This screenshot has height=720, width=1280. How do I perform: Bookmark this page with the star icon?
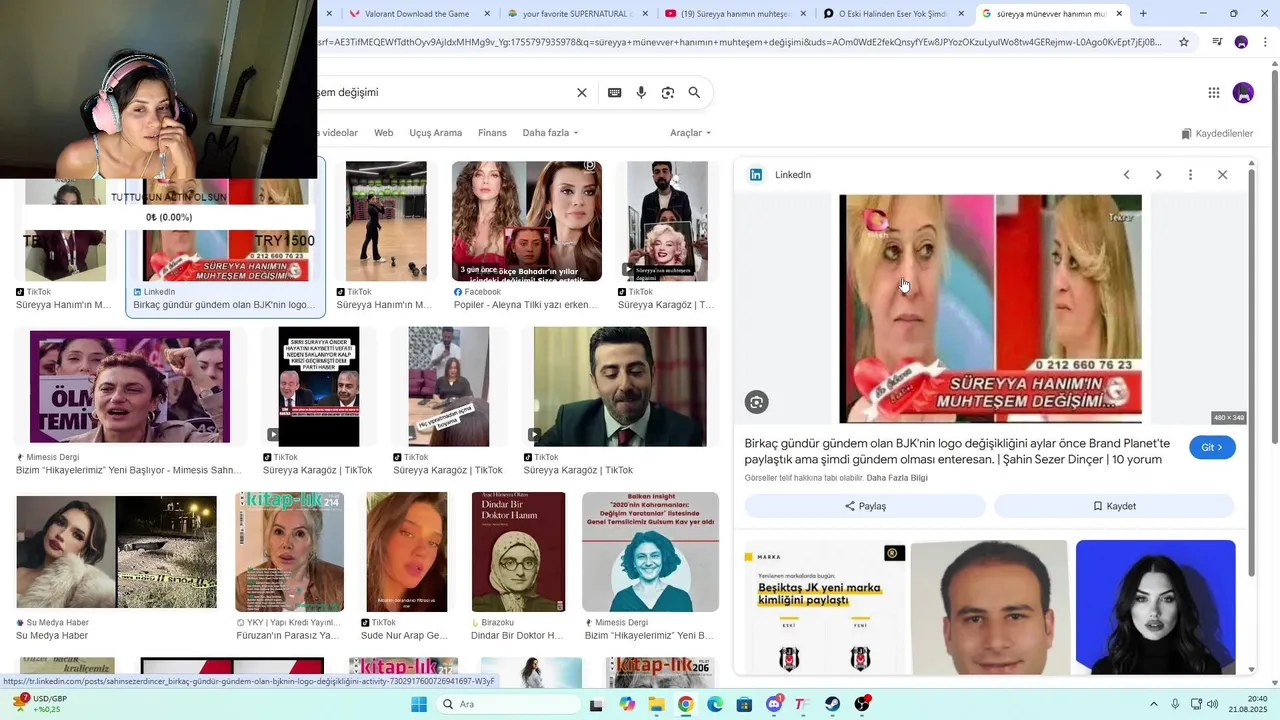(1184, 42)
